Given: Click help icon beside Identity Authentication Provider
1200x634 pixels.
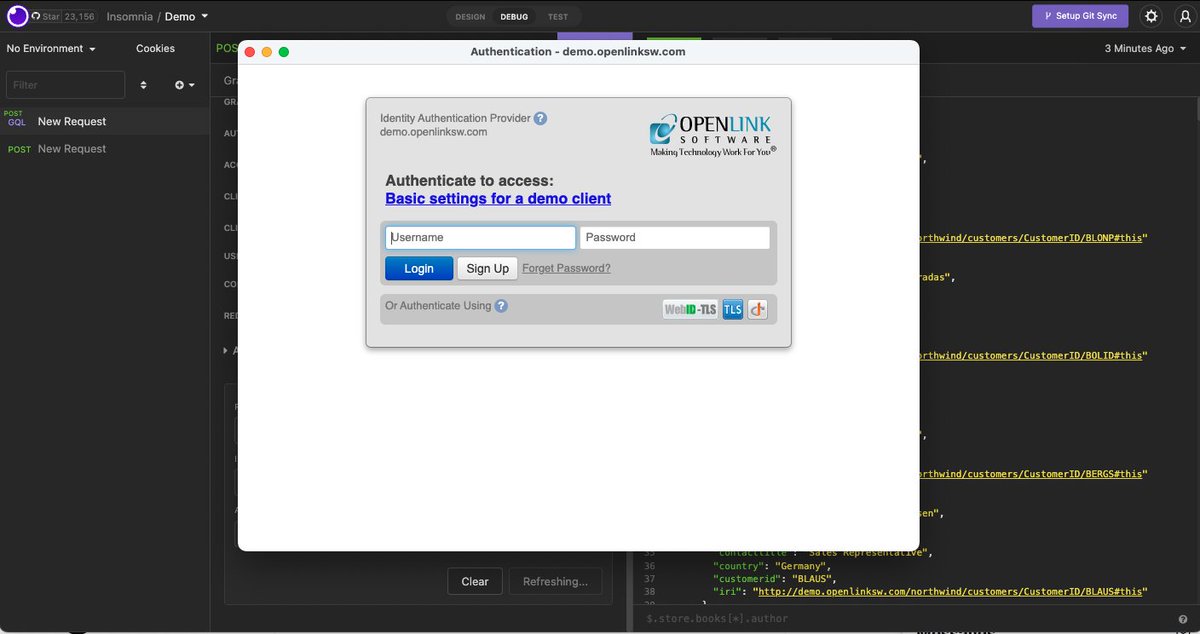Looking at the screenshot, I should tap(540, 118).
